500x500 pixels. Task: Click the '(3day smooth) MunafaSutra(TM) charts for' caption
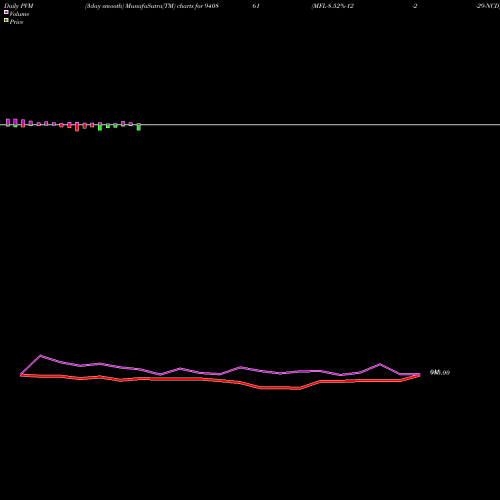click(144, 6)
